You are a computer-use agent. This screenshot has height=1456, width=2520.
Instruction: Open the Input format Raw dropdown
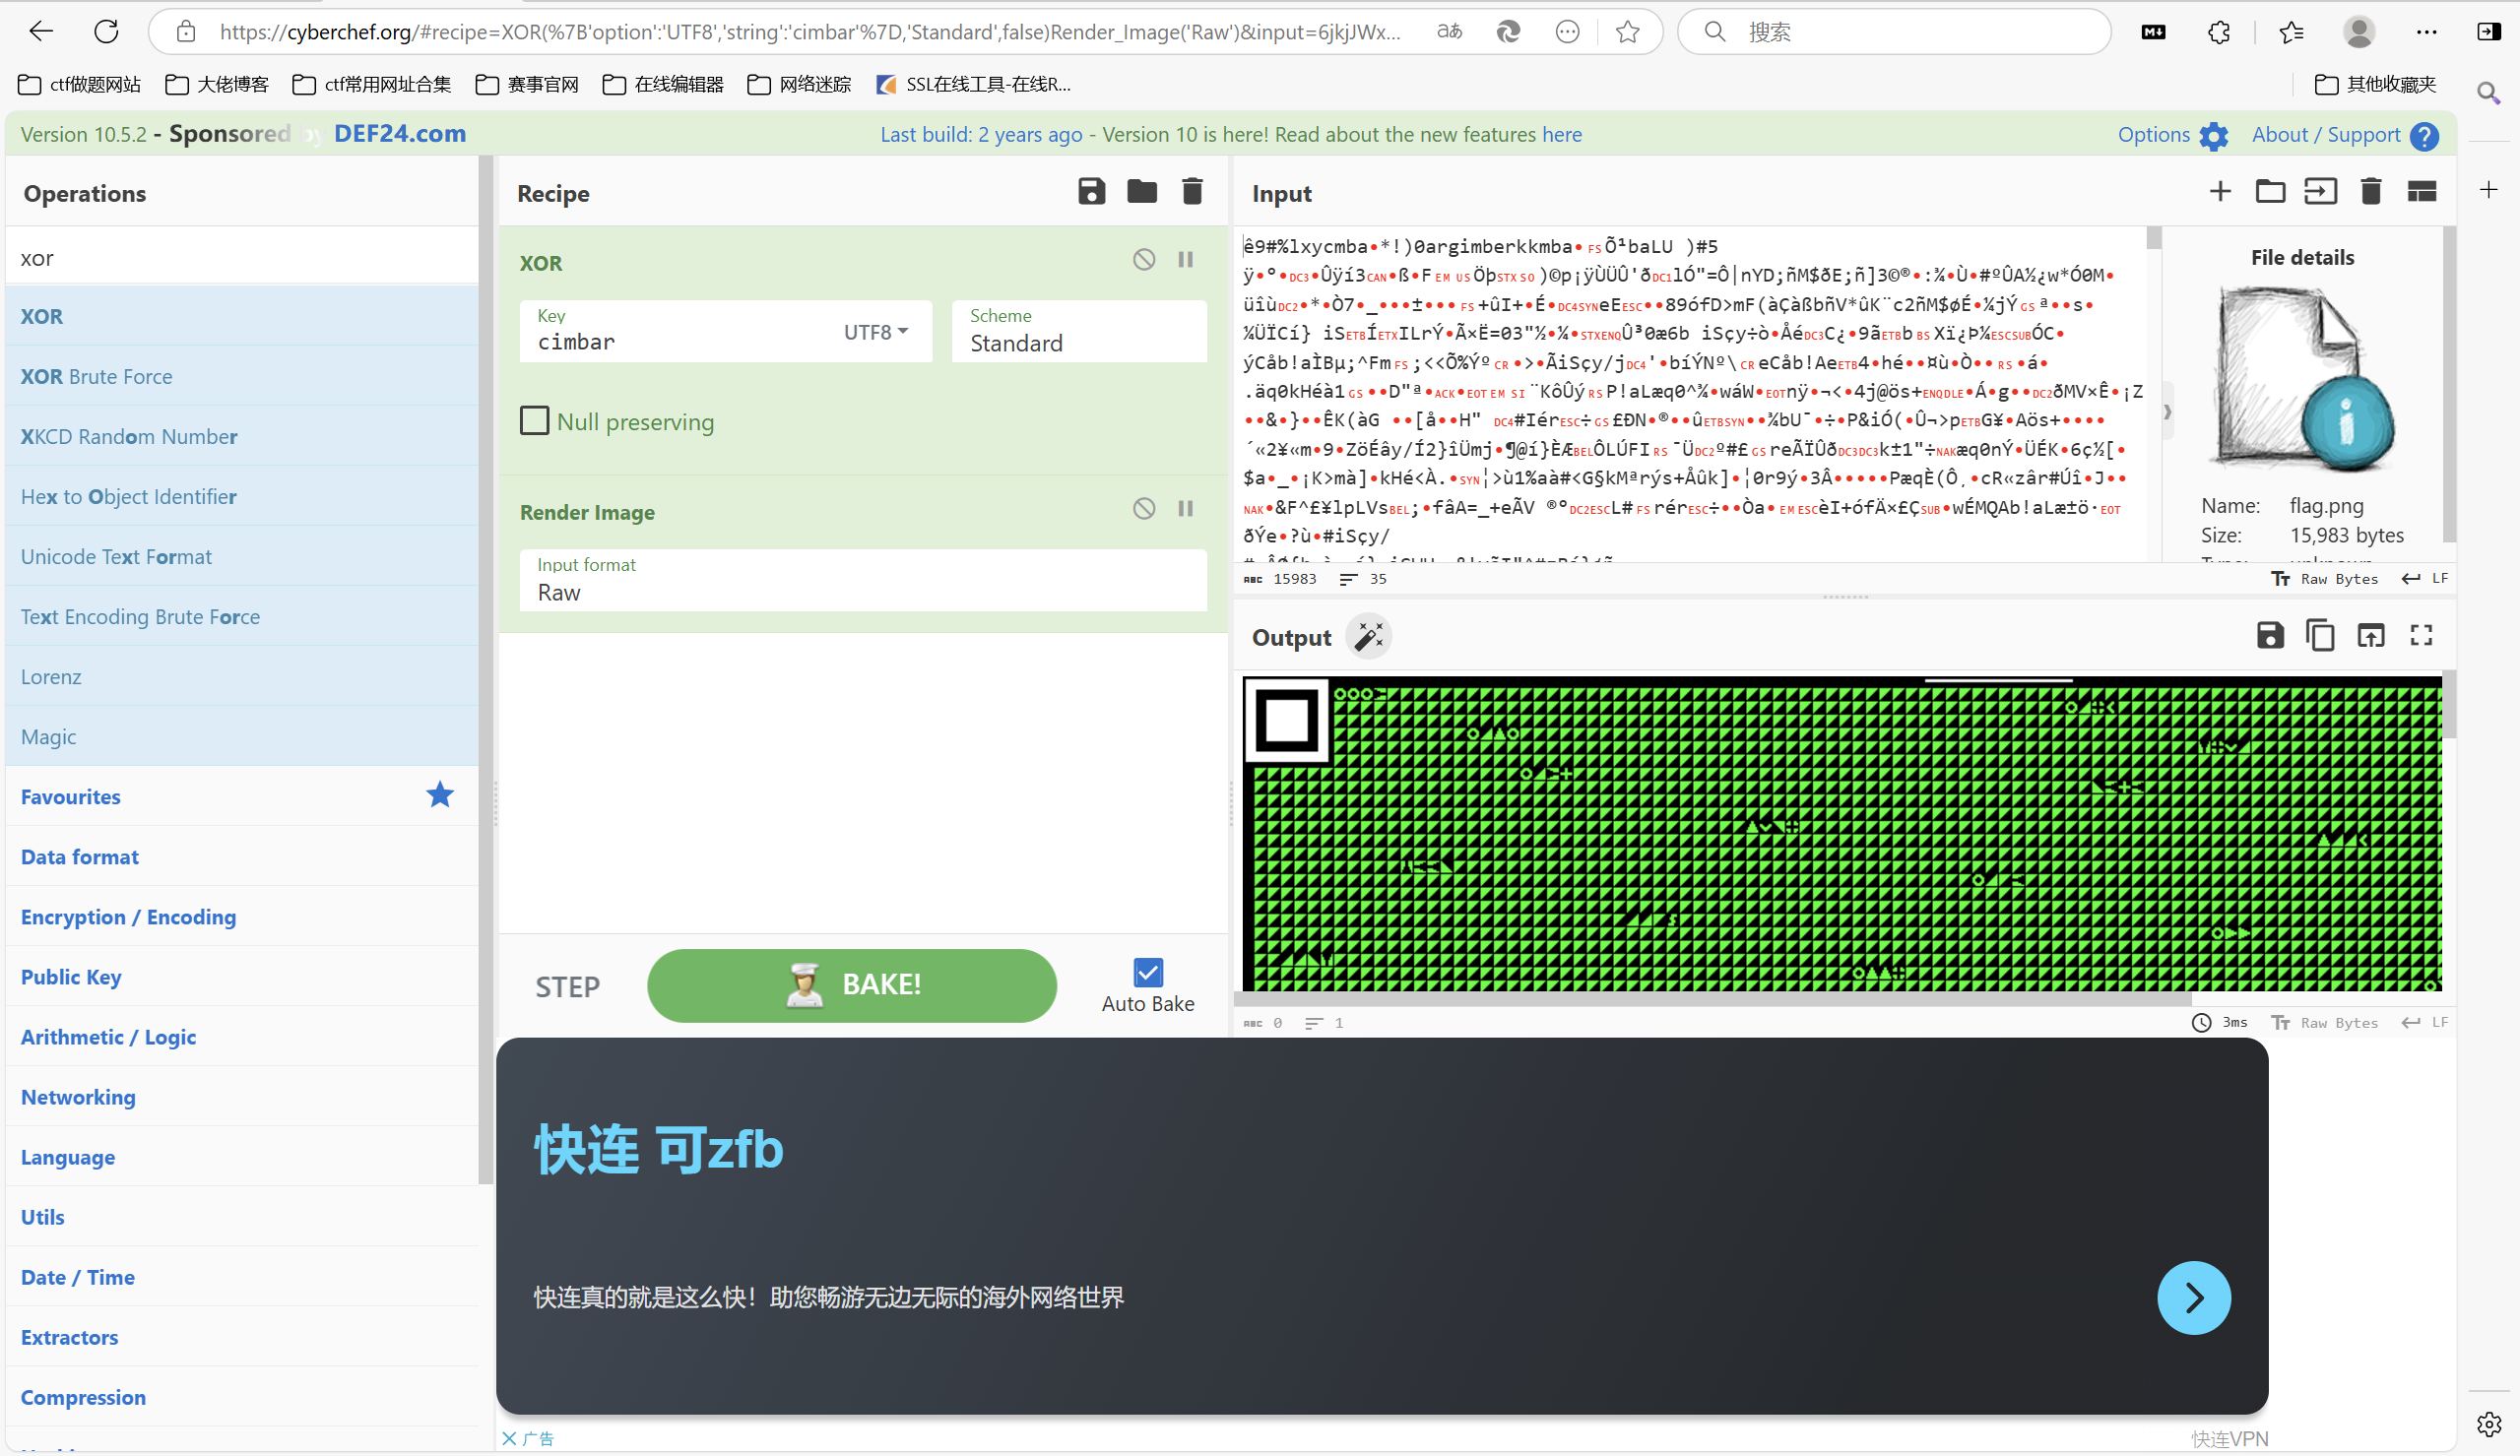coord(863,581)
